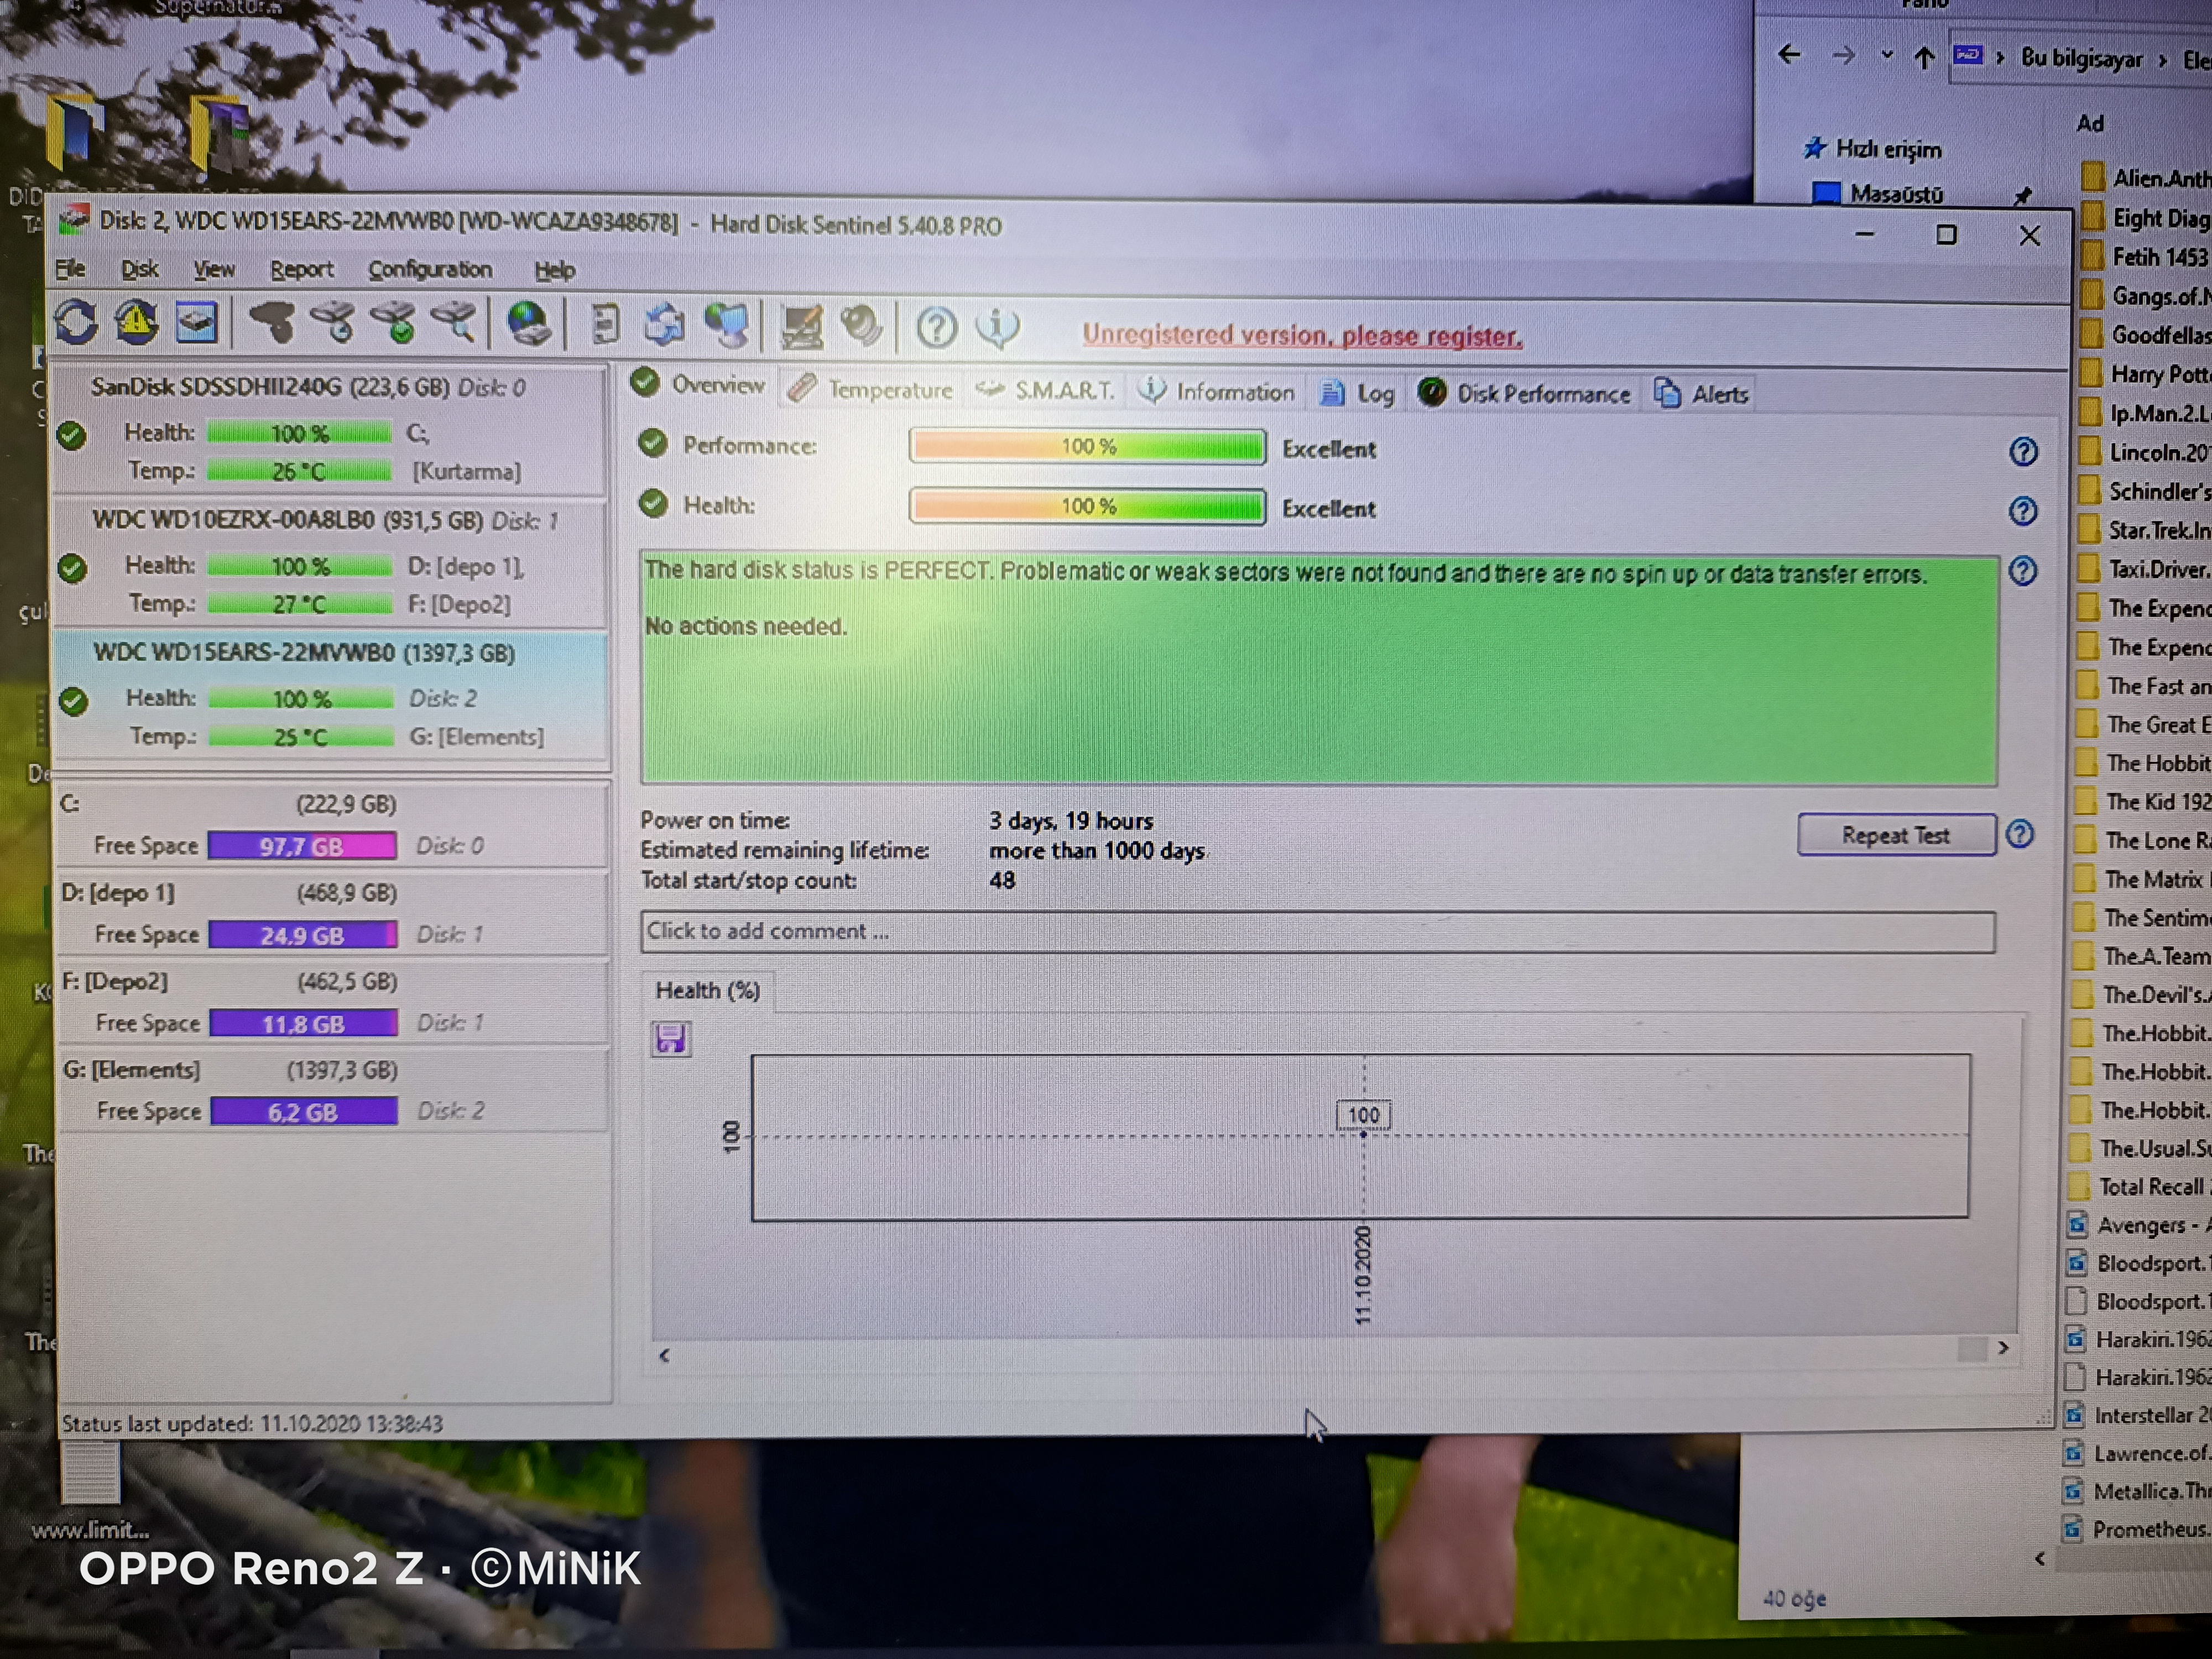Open the Disk menu
Image resolution: width=2212 pixels, height=1659 pixels.
click(139, 269)
